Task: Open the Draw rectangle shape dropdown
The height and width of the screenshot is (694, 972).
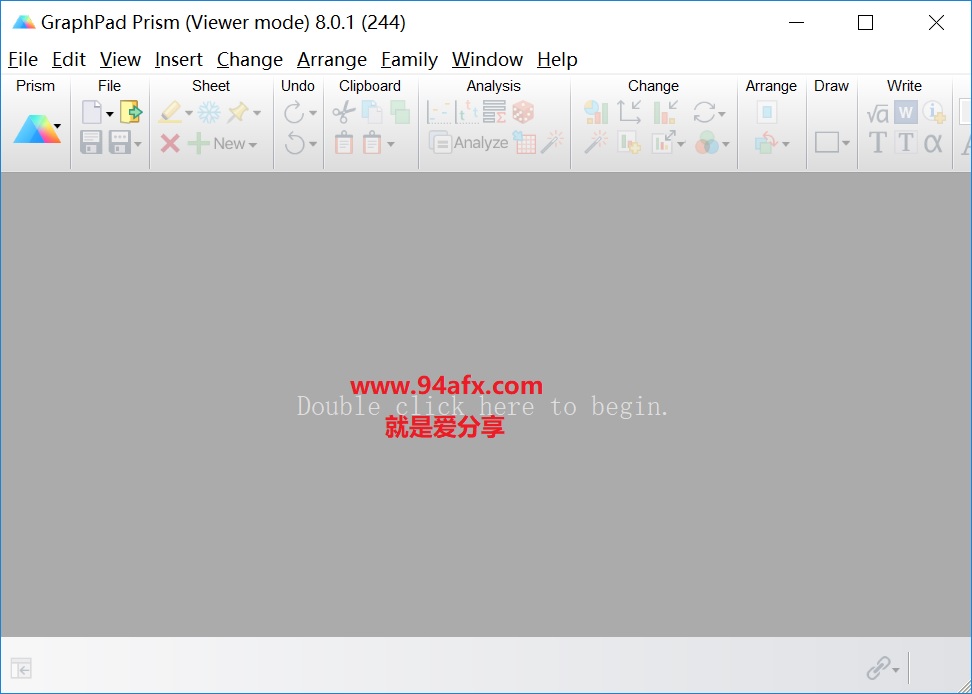Action: [x=846, y=144]
